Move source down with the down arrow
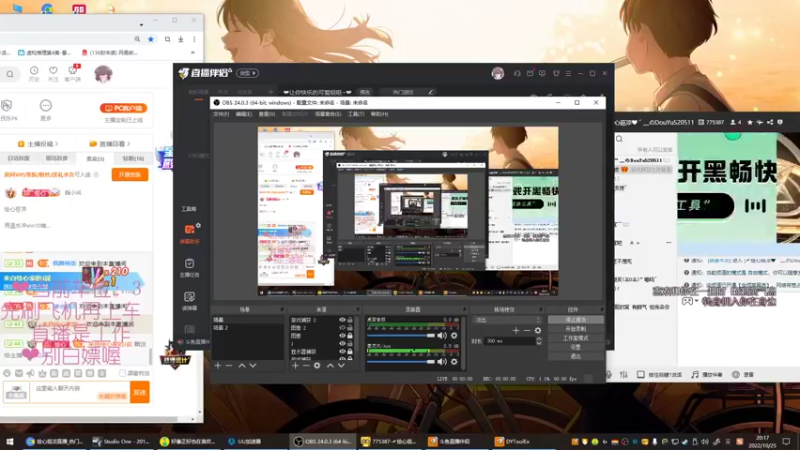This screenshot has height=450, width=800. click(341, 366)
